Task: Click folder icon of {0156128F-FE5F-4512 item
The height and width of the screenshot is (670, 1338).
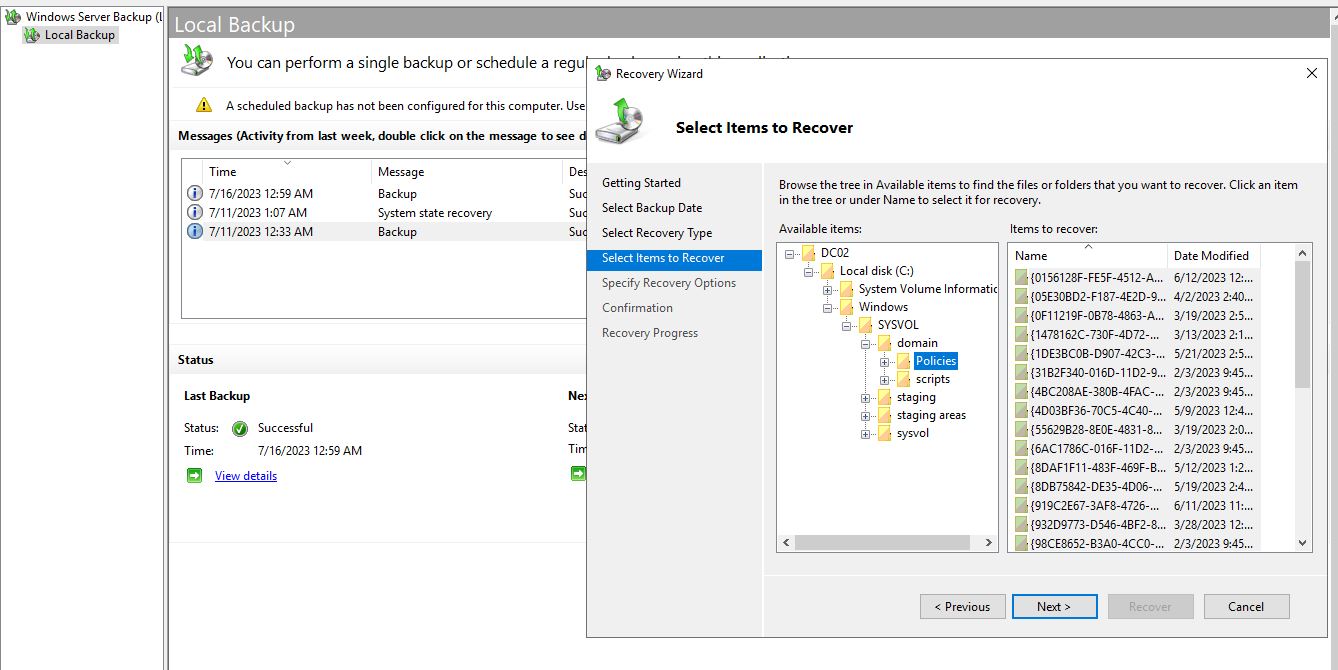Action: 1021,277
